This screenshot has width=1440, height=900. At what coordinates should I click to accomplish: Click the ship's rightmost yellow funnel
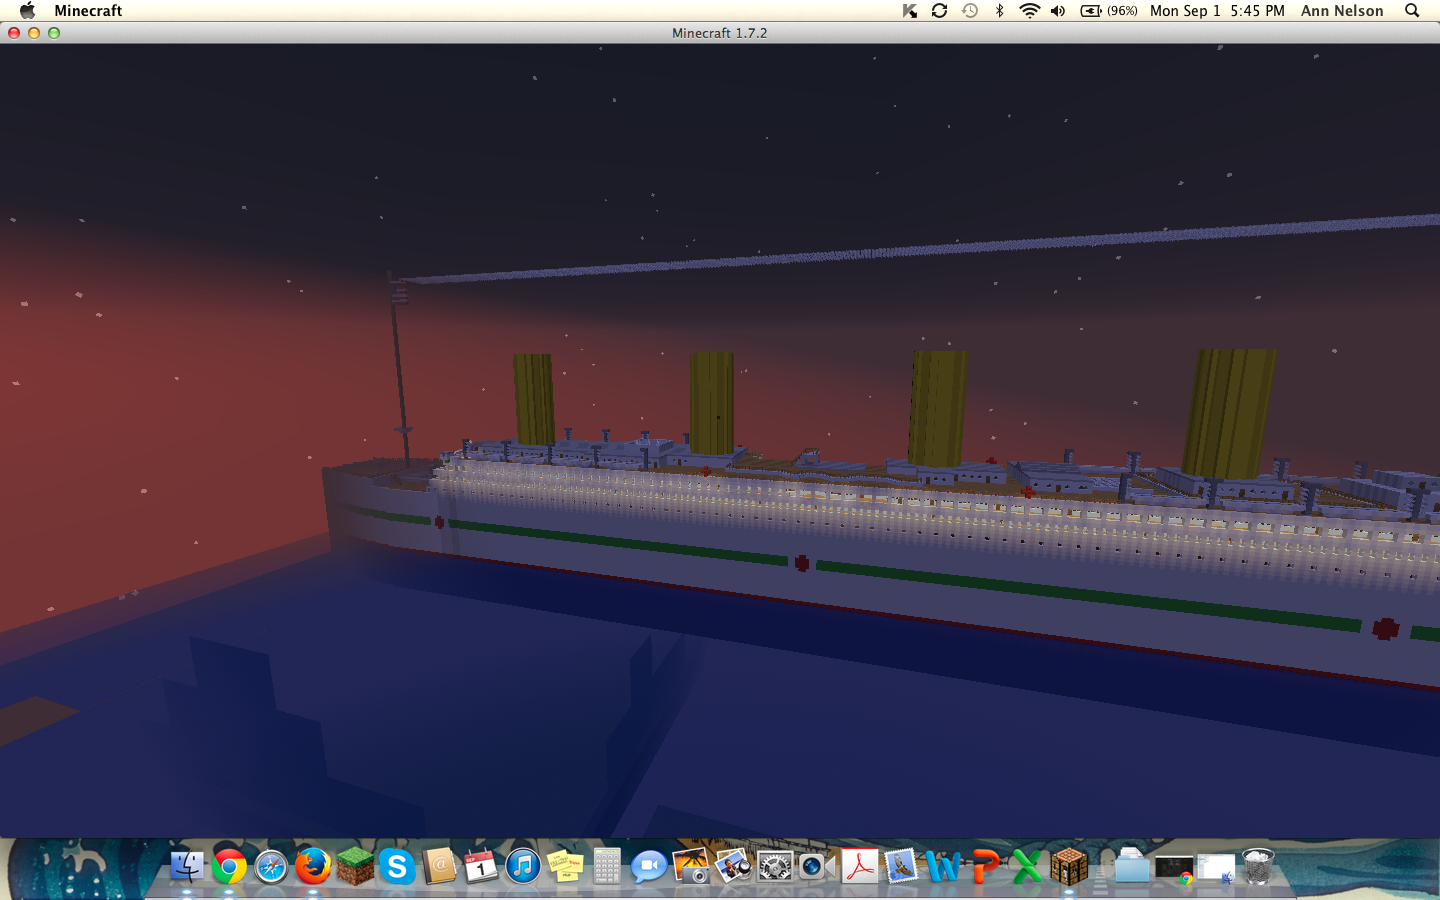pyautogui.click(x=1228, y=410)
